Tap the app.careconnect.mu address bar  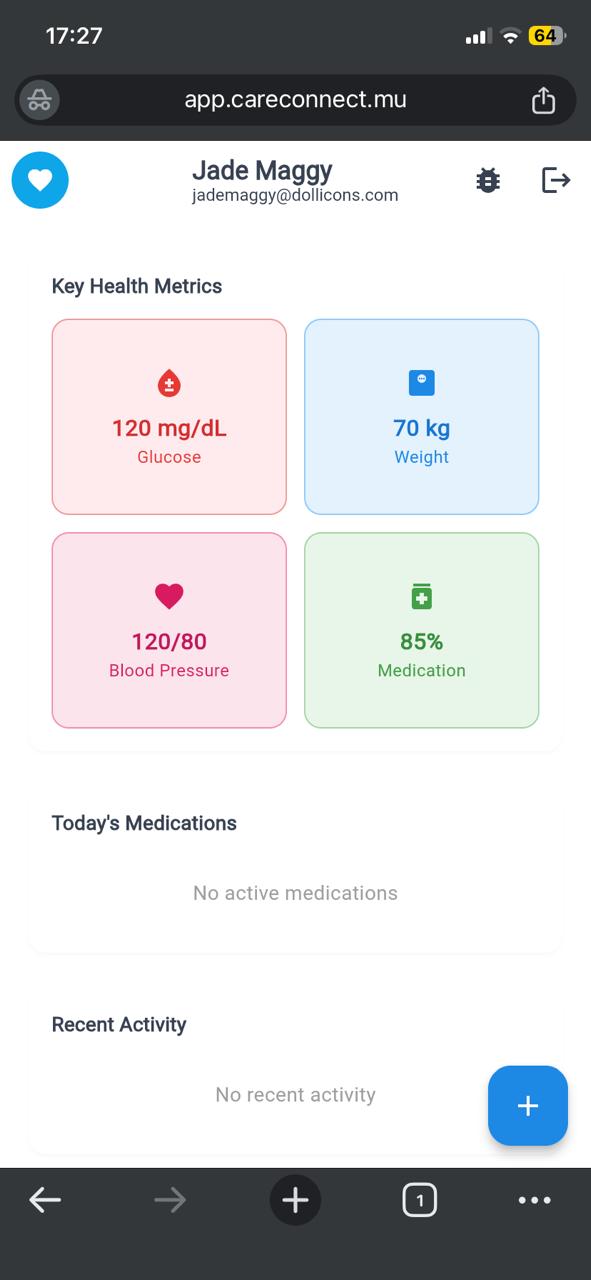(295, 99)
